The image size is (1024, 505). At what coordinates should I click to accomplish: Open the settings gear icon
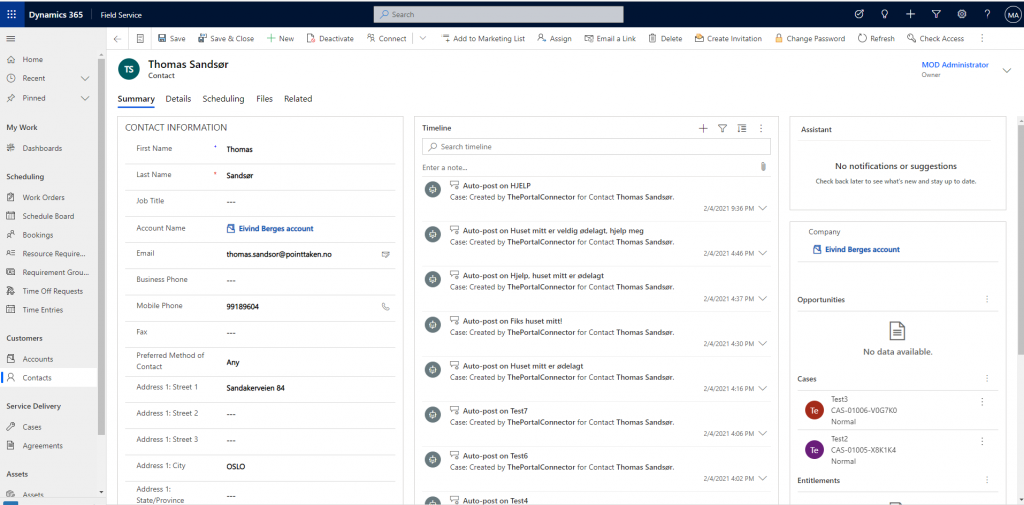[x=961, y=14]
